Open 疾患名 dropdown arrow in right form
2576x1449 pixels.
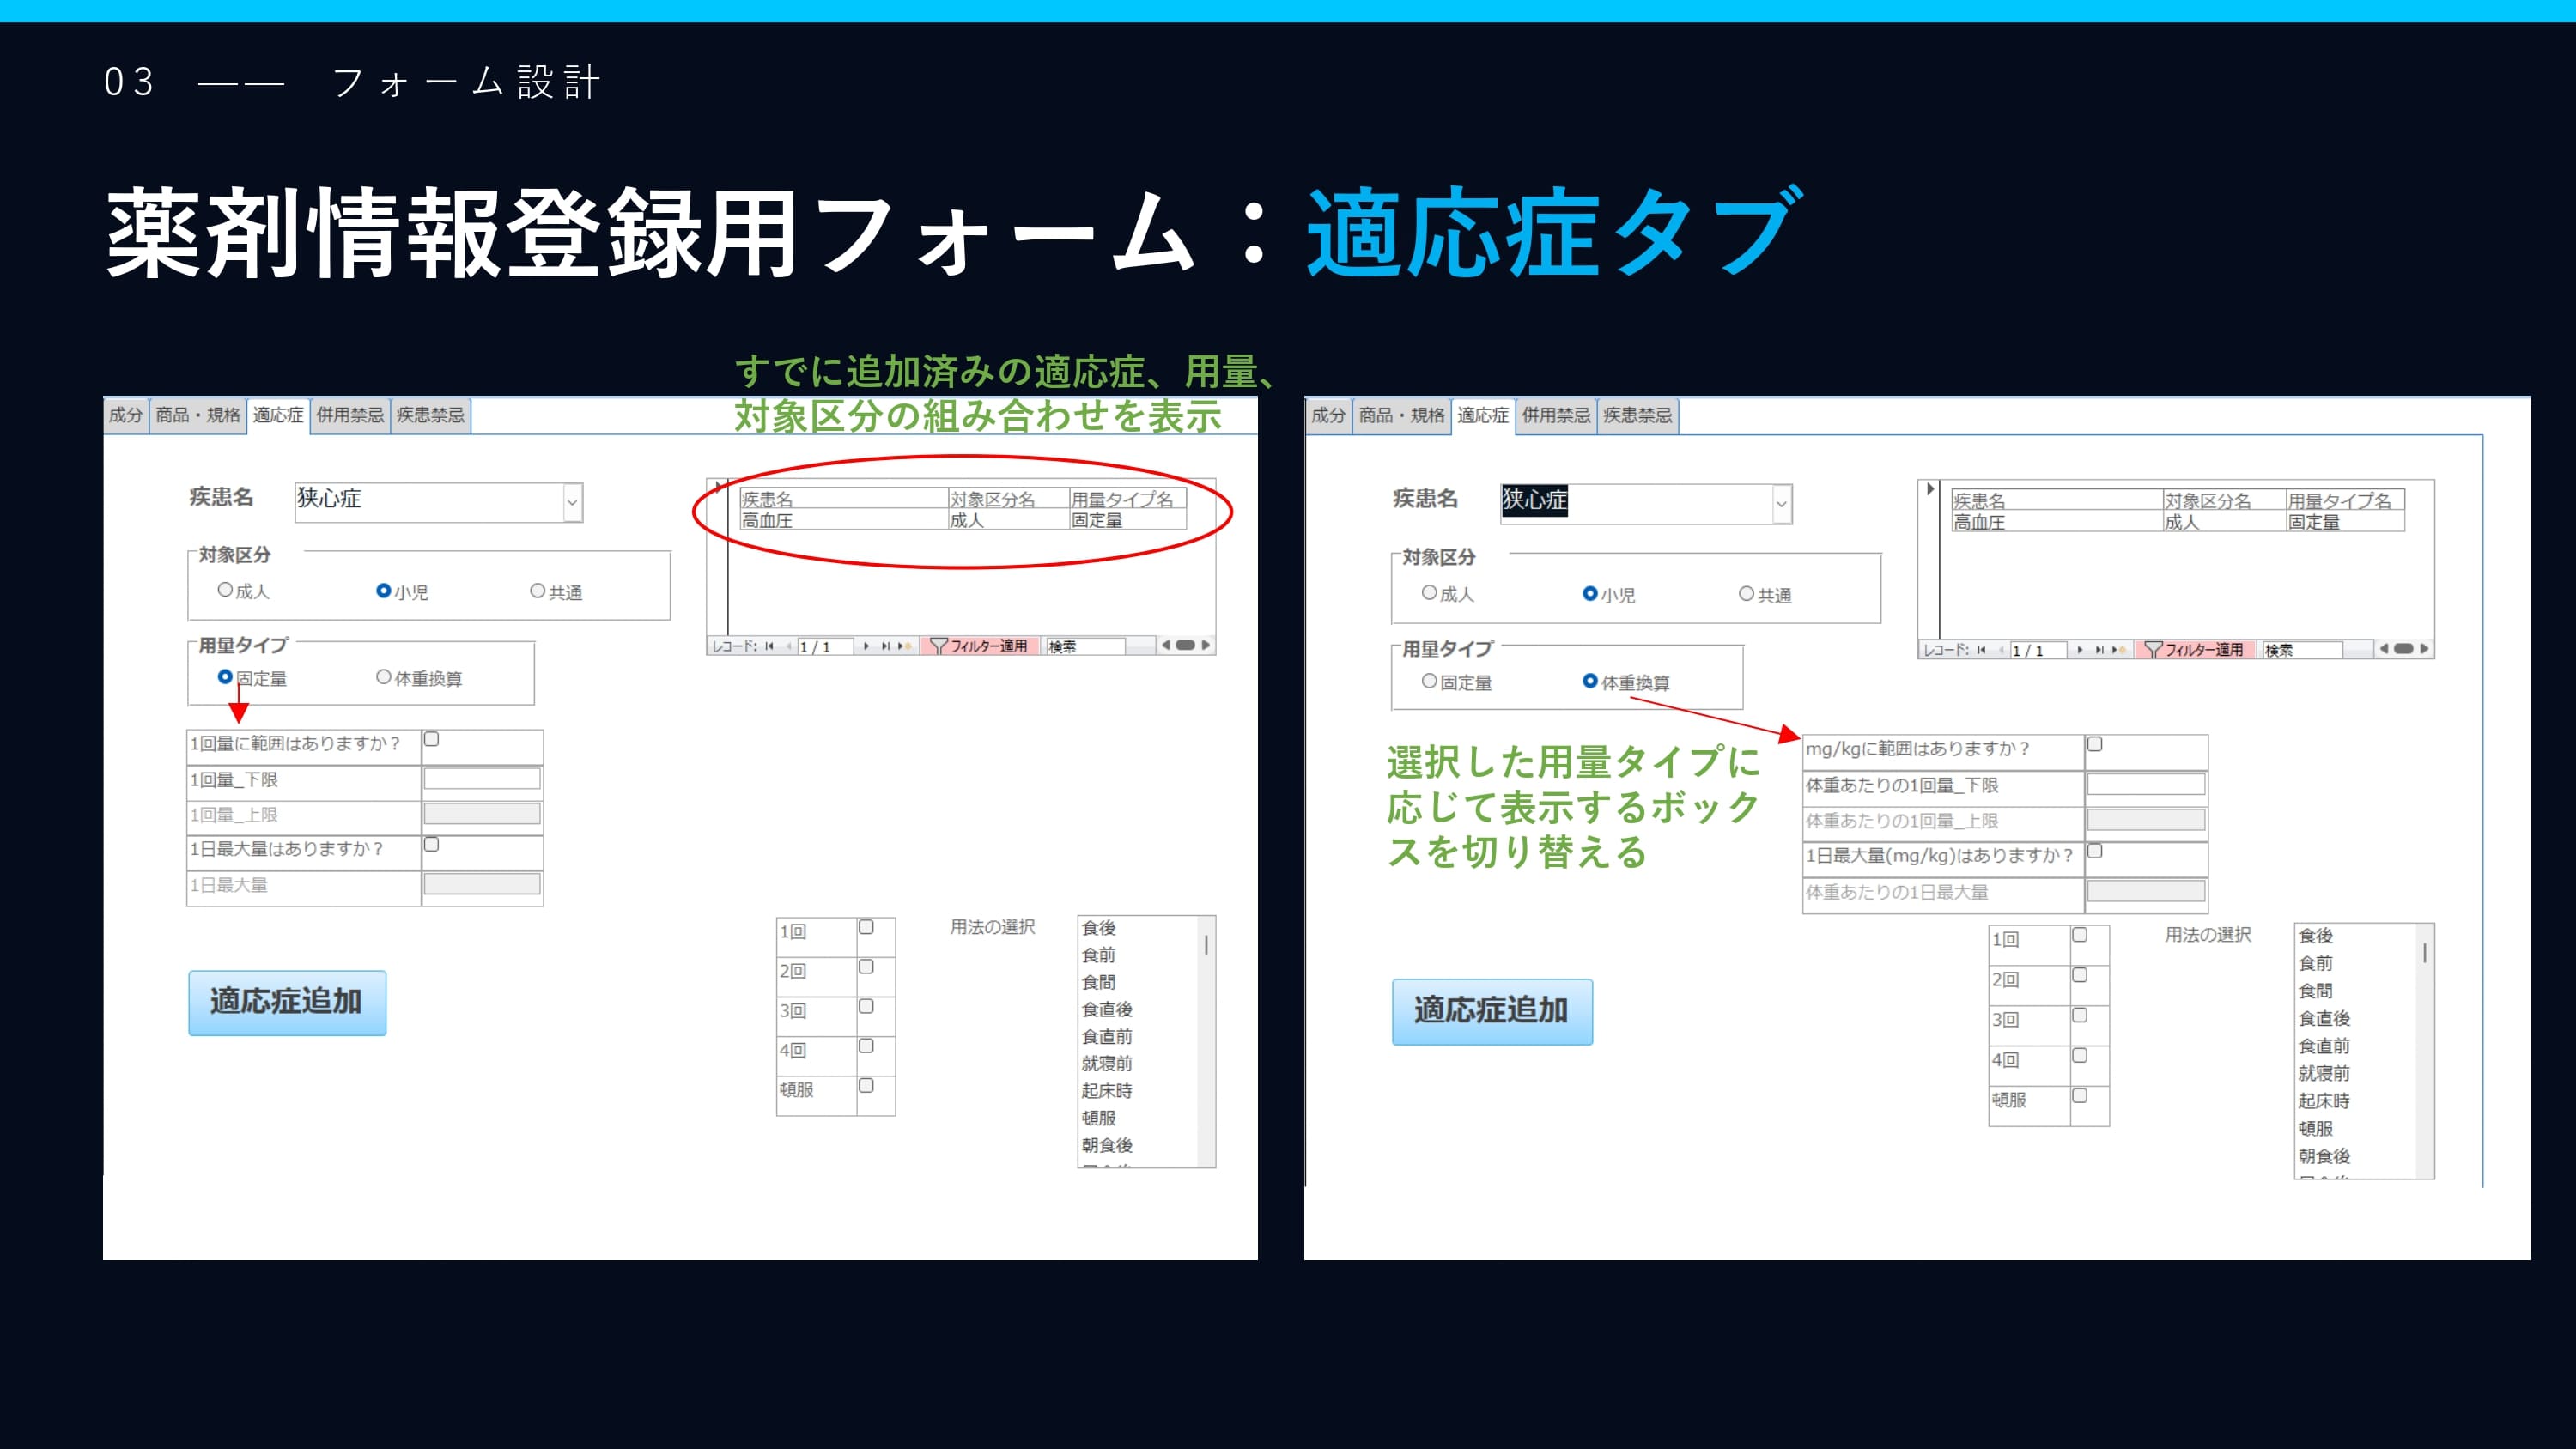coord(1781,505)
